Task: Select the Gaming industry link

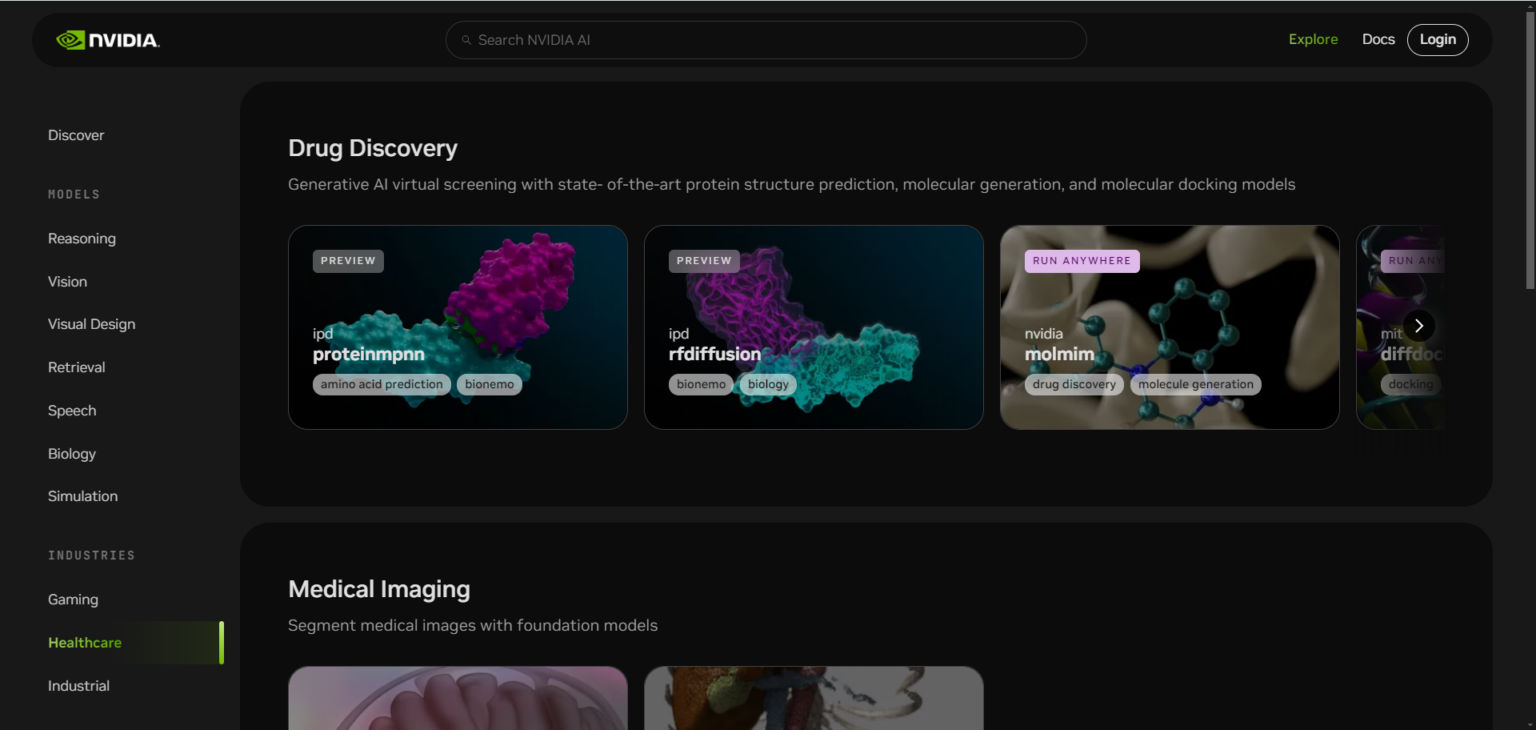Action: (73, 599)
